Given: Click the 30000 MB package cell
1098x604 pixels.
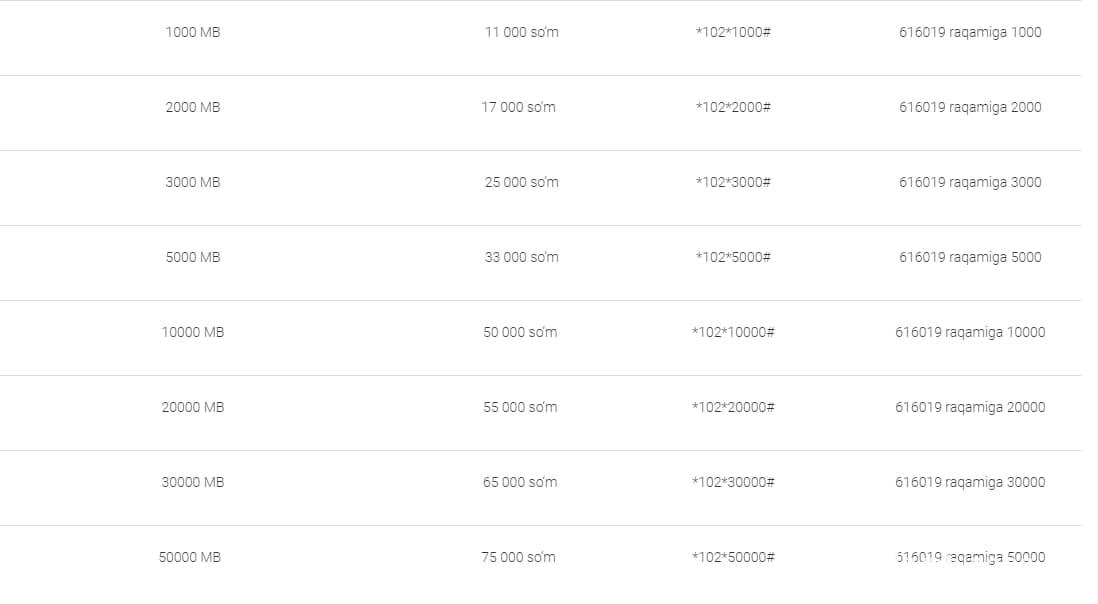Looking at the screenshot, I should point(193,482).
